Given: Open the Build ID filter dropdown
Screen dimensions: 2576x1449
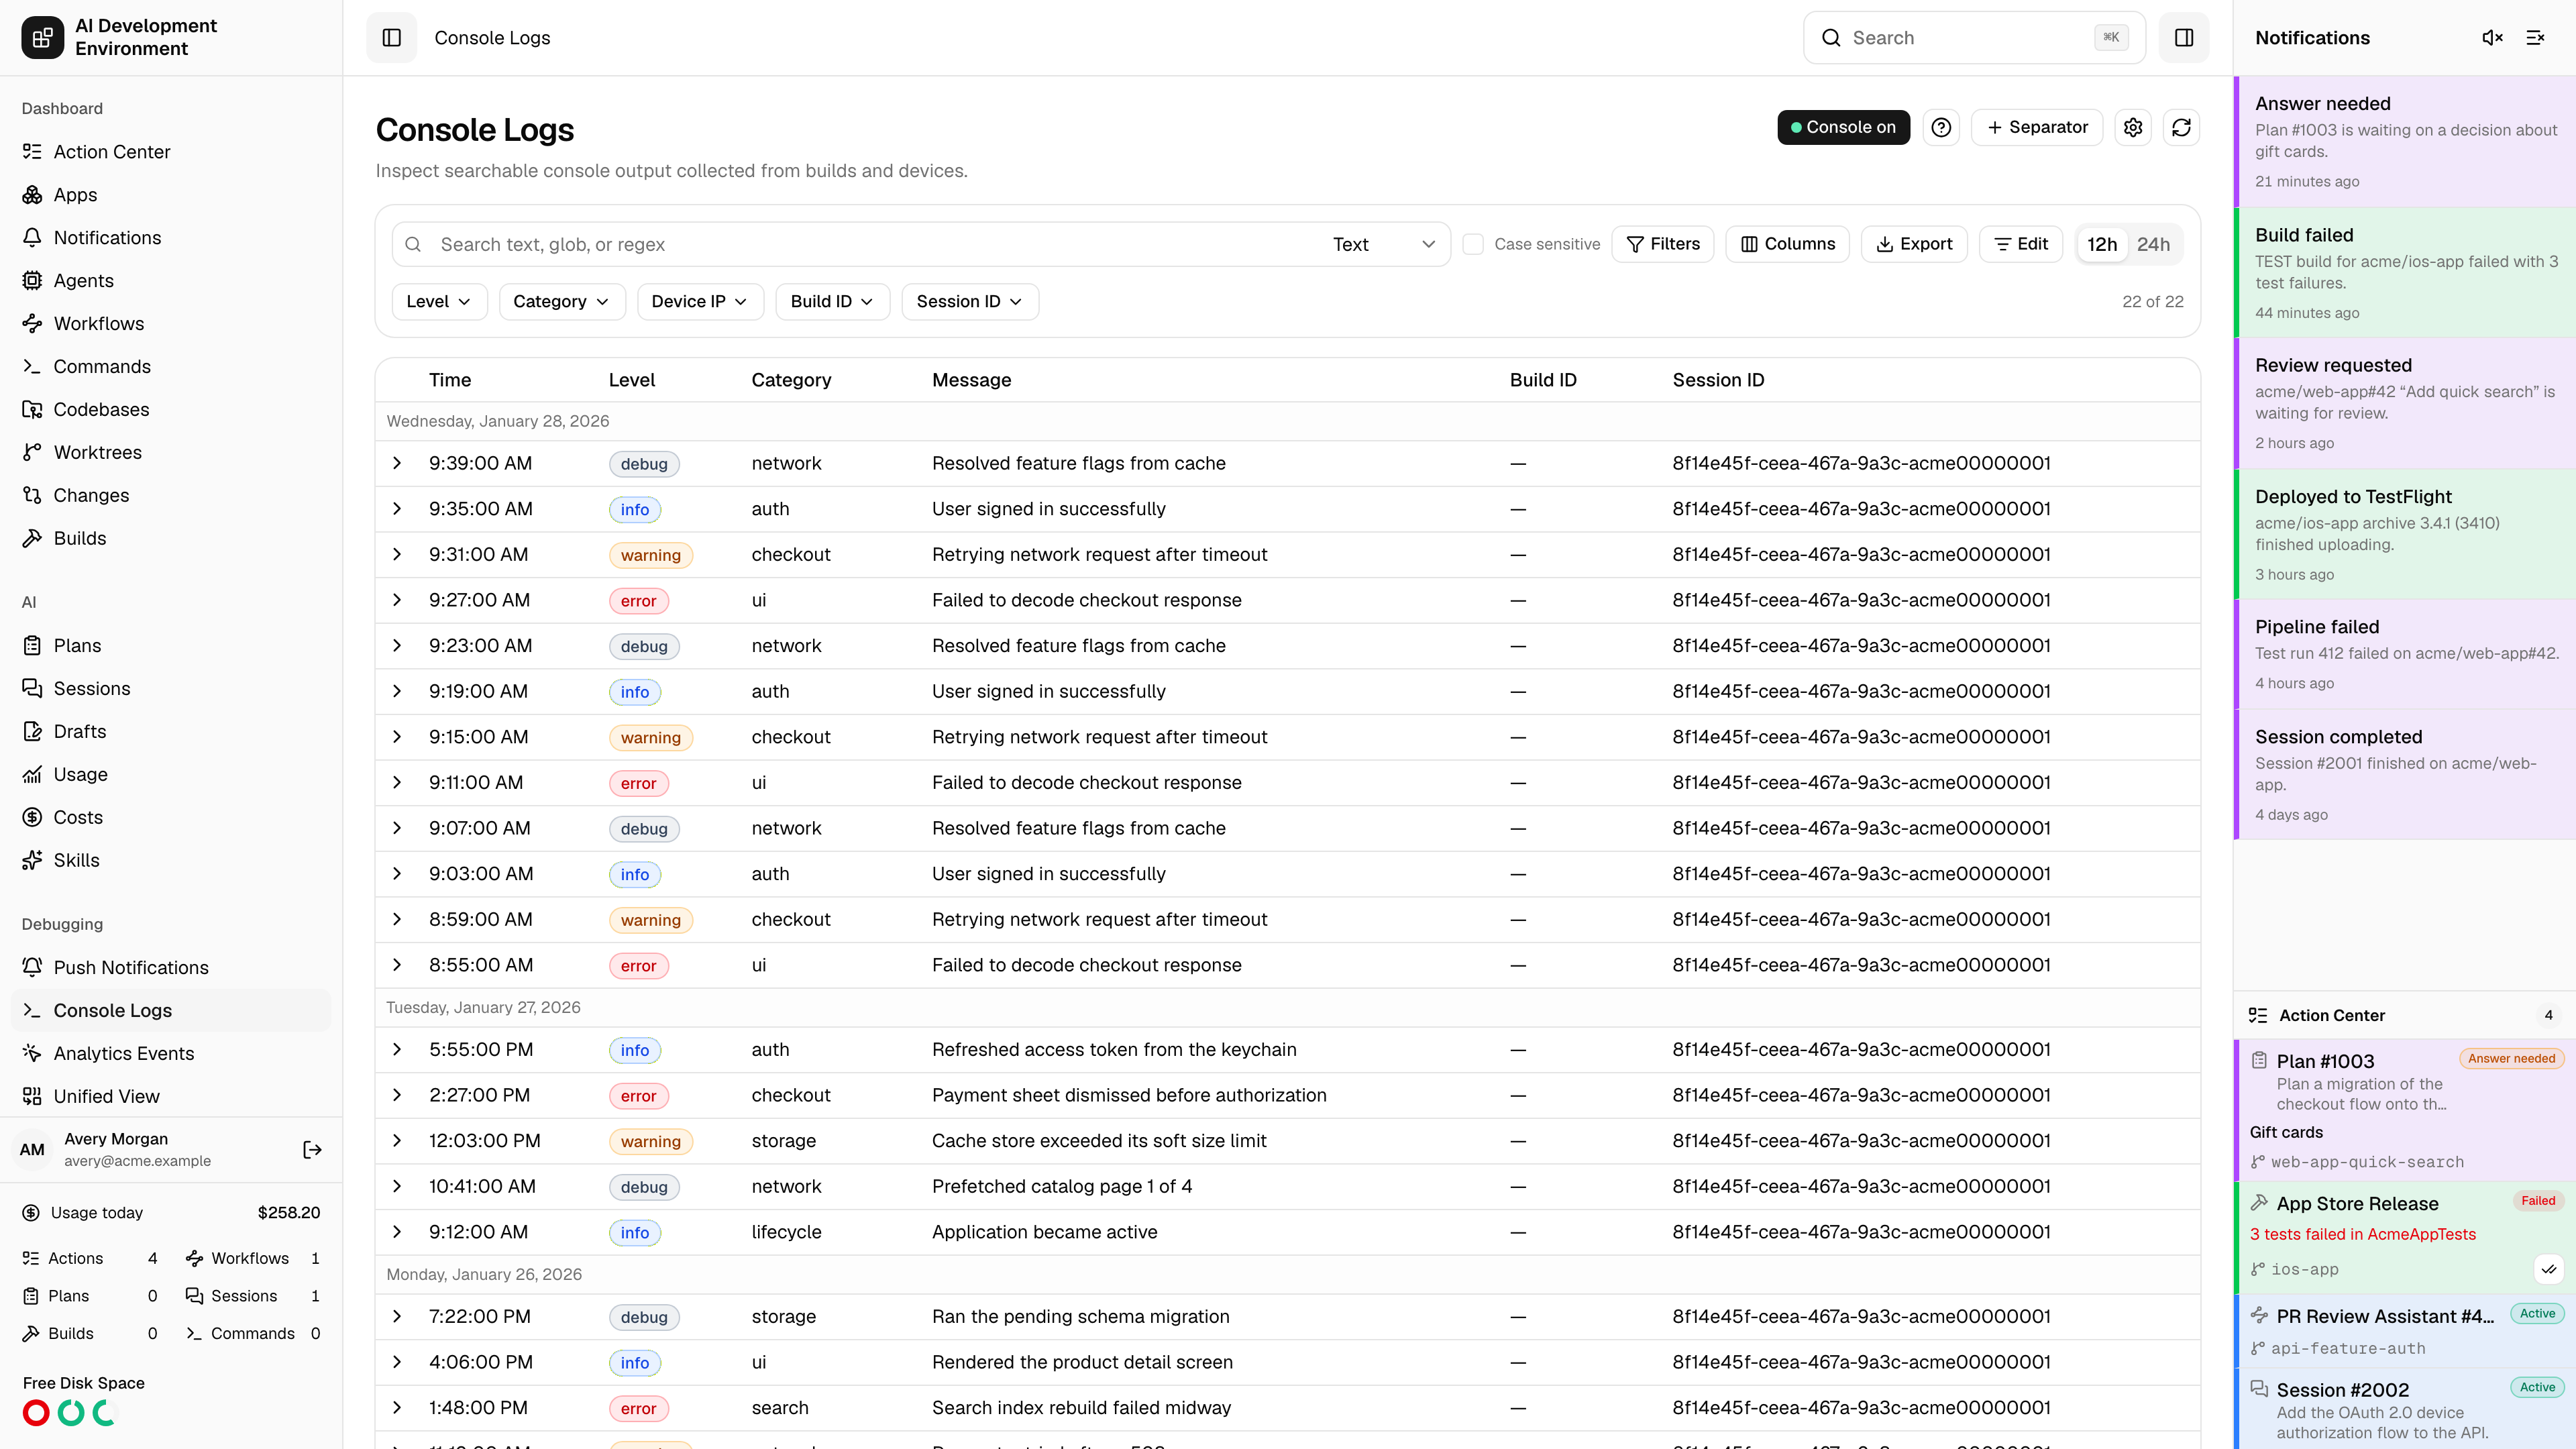Looking at the screenshot, I should pos(832,302).
